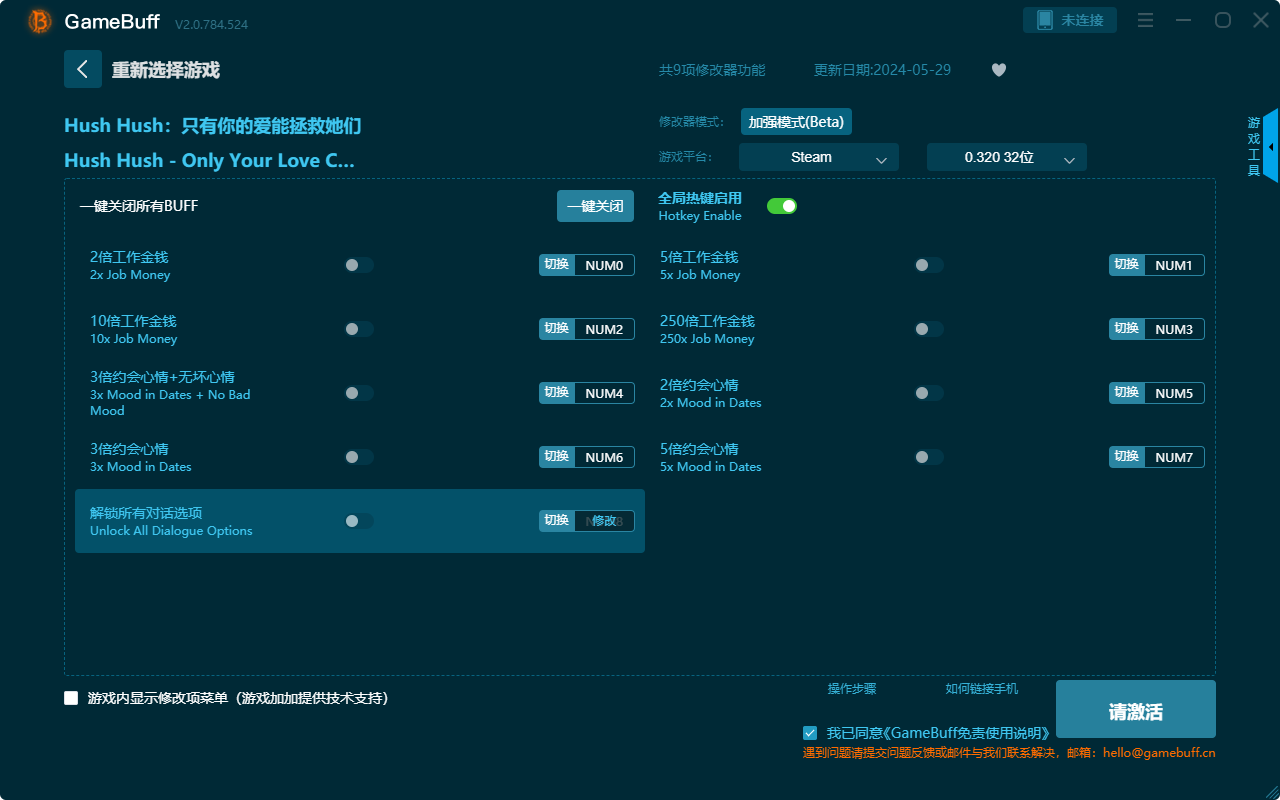Open the Steam platform dropdown
The height and width of the screenshot is (800, 1280).
819,157
